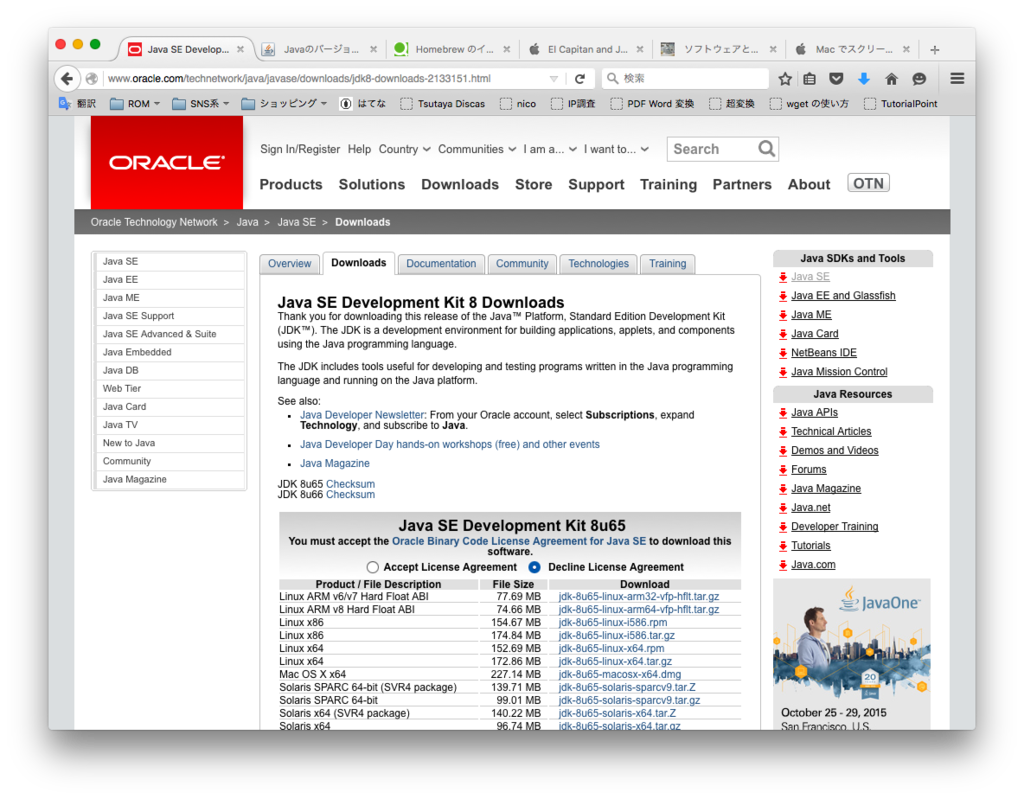Screen dimensions: 1024x799
Task: Go to the browser home icon
Action: [x=891, y=78]
